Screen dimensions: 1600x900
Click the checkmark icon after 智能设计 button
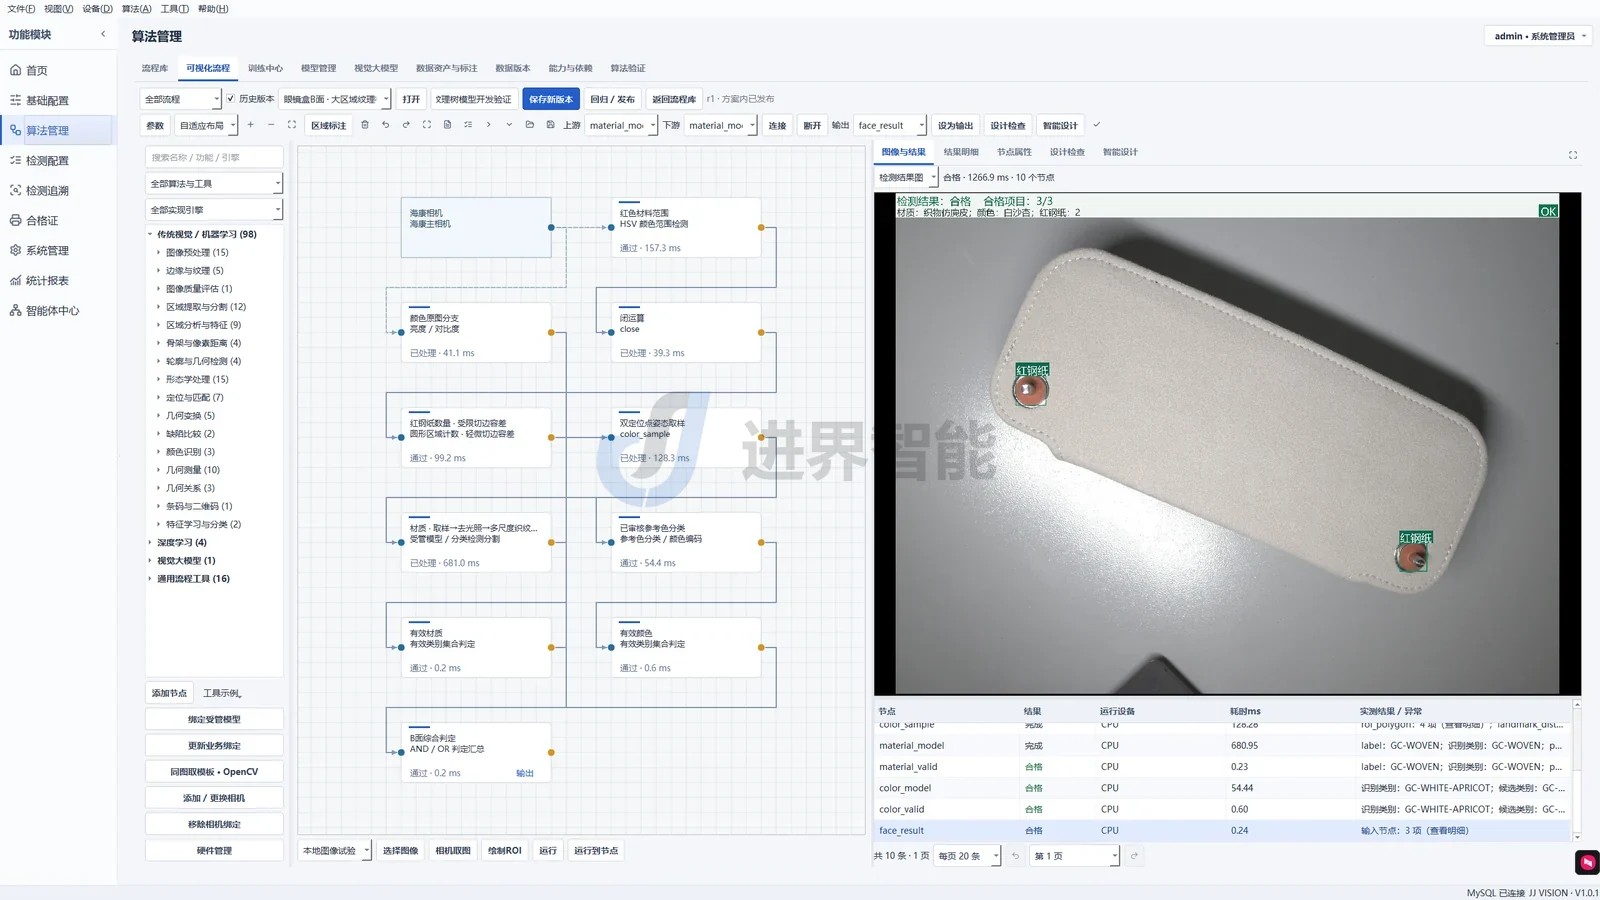pos(1097,125)
